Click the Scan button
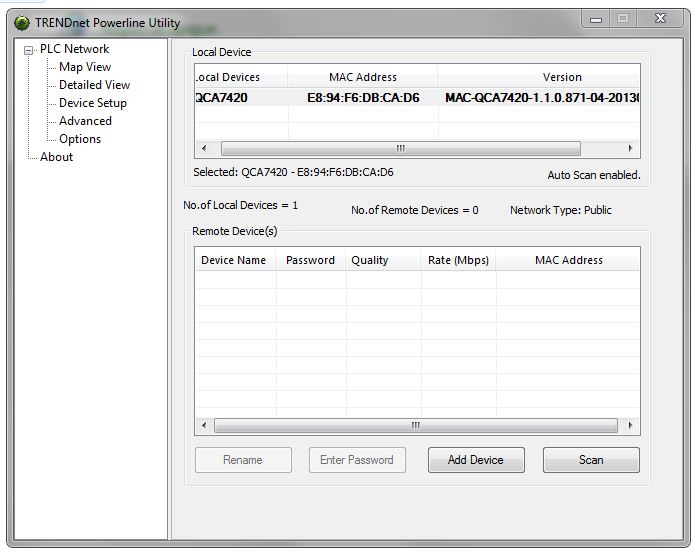The height and width of the screenshot is (554, 694). click(x=591, y=460)
